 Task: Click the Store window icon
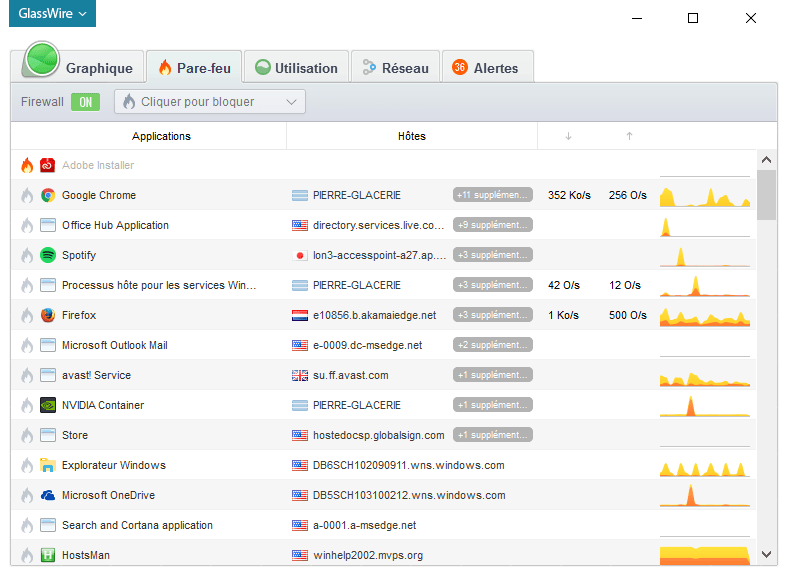click(x=48, y=435)
